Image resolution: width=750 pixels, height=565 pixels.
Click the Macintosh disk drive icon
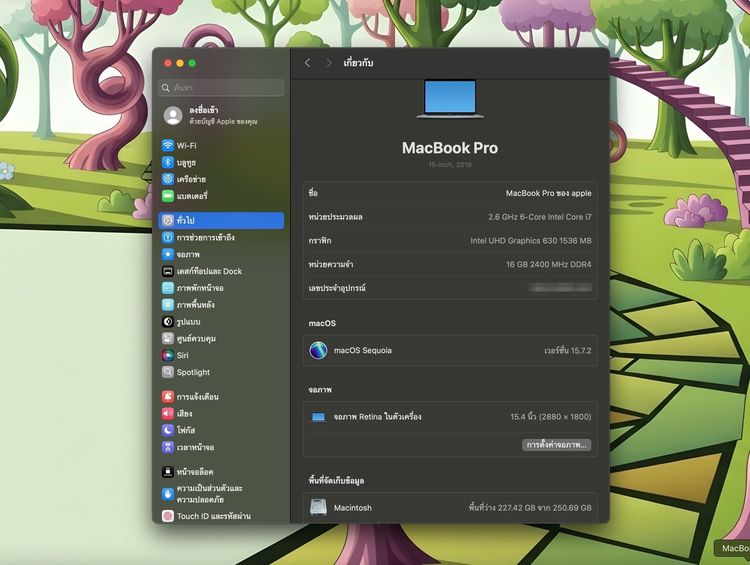coord(318,507)
